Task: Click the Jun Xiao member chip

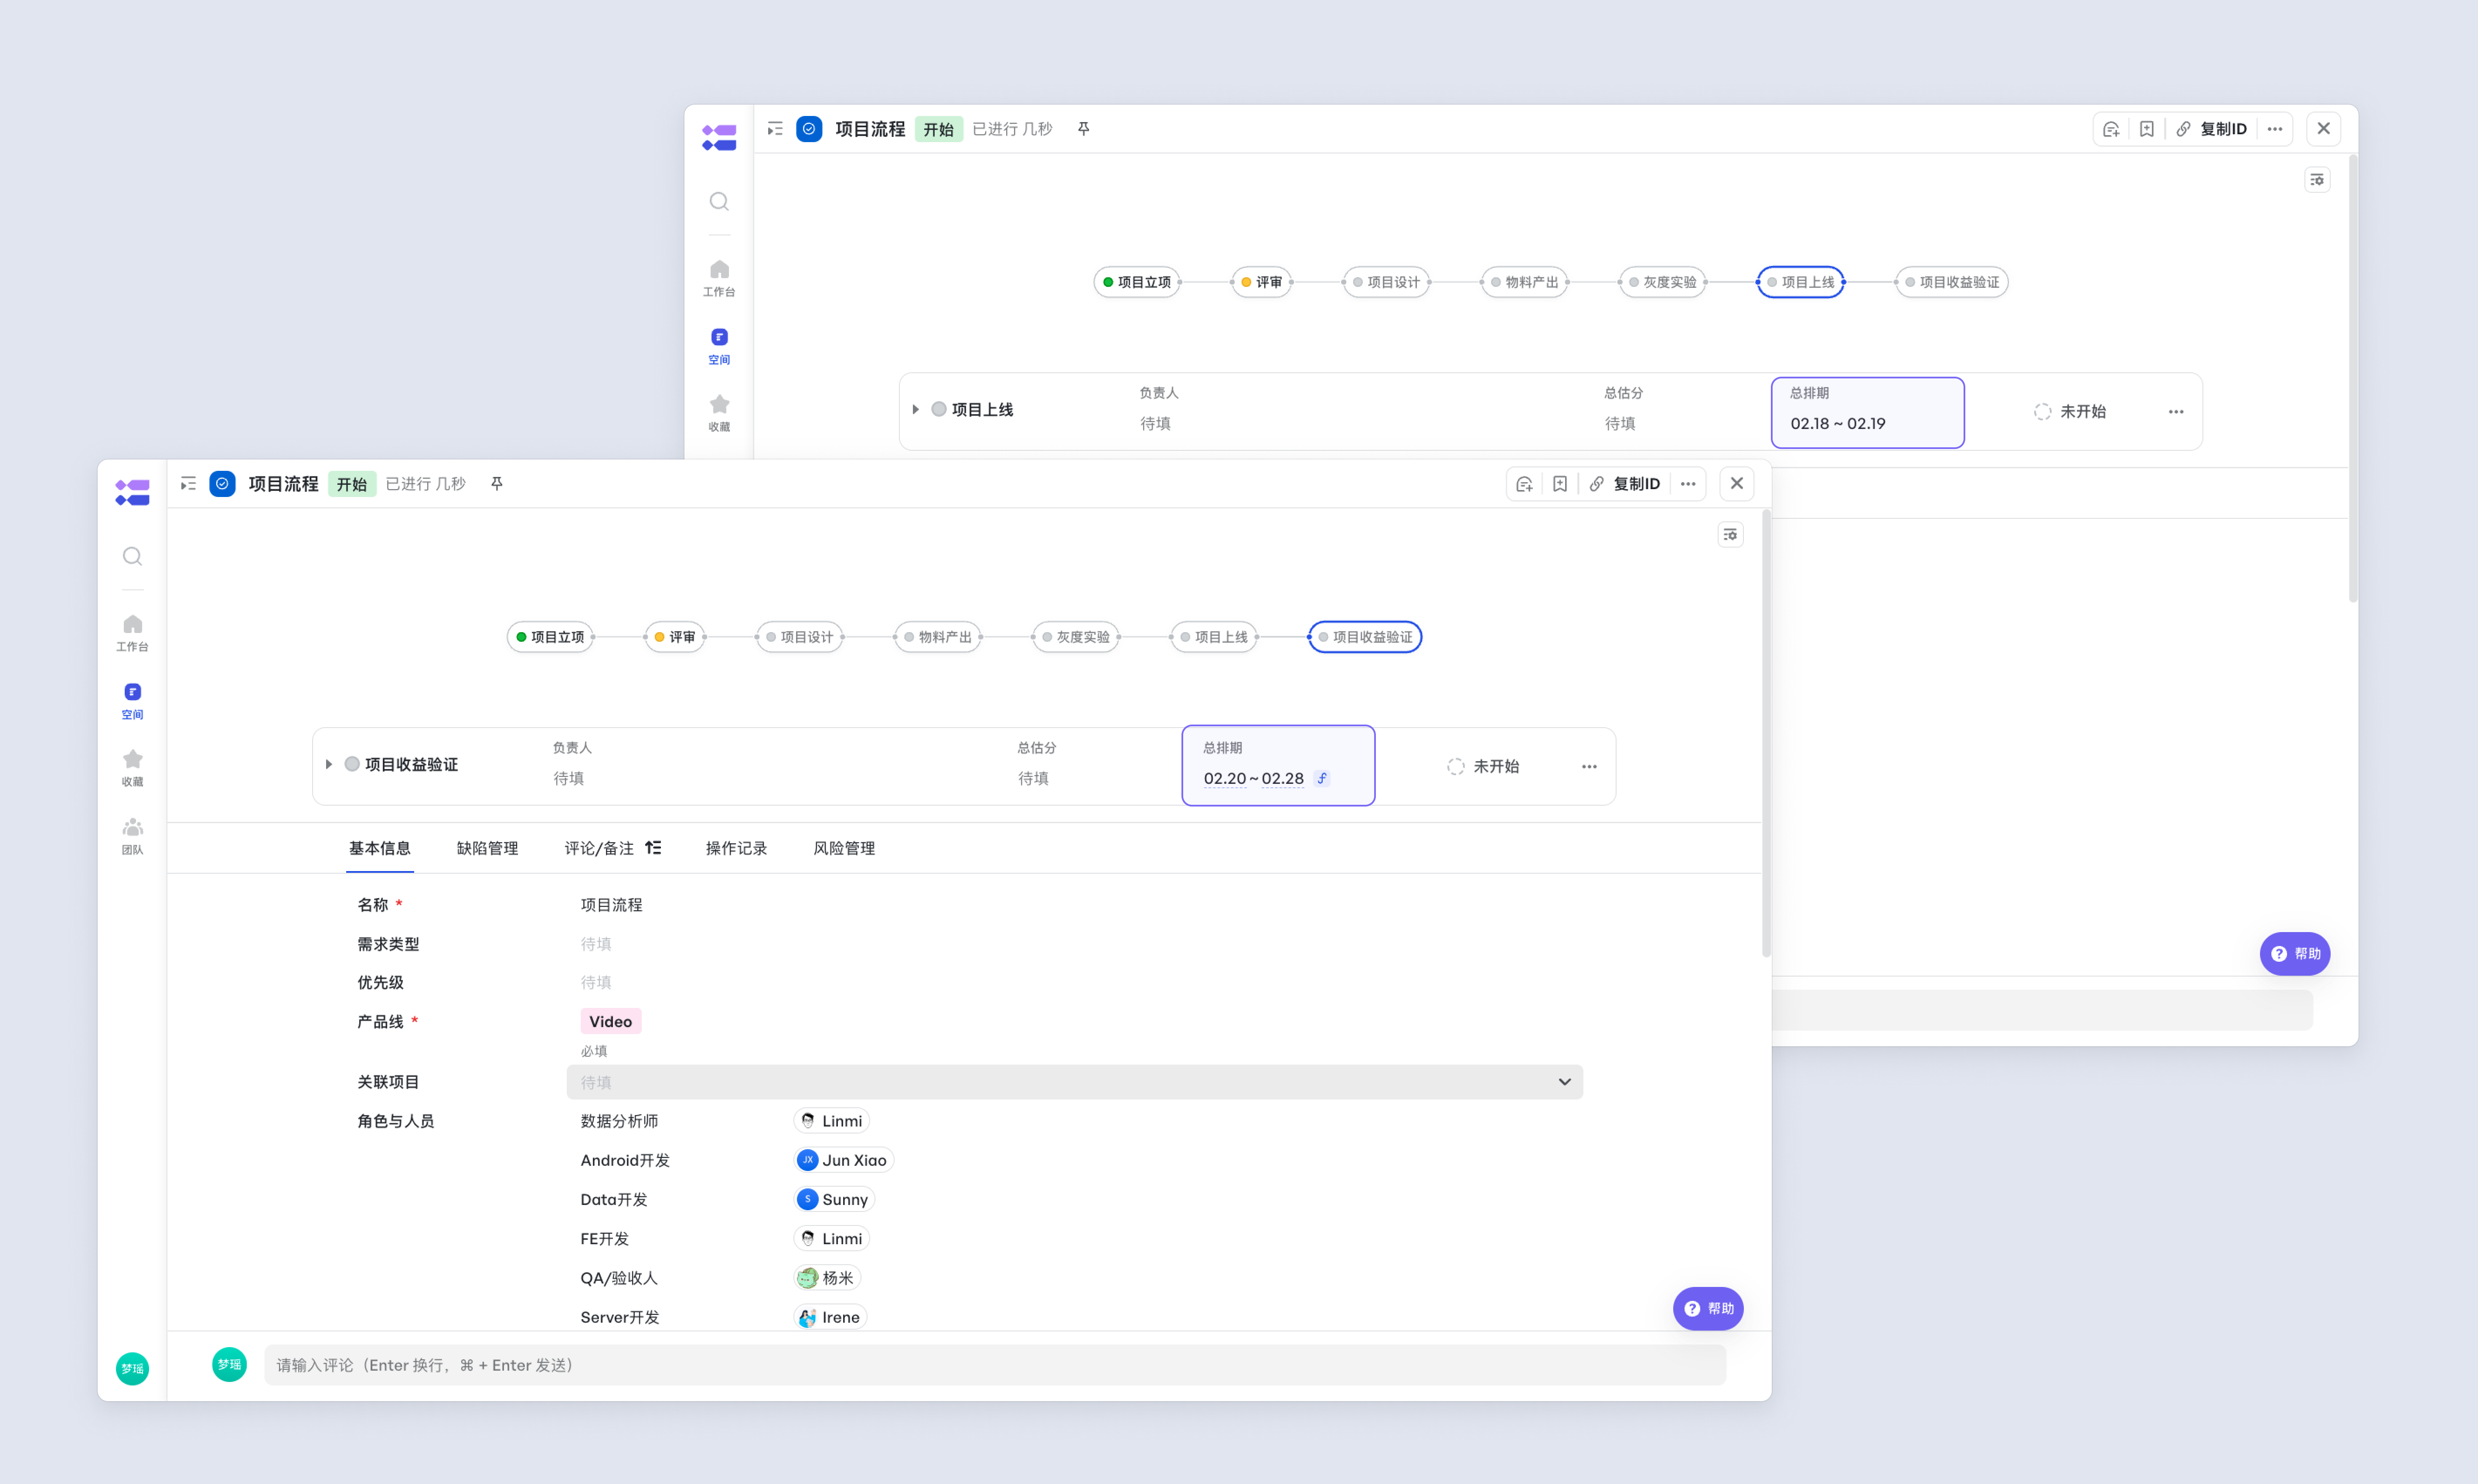Action: pos(843,1160)
